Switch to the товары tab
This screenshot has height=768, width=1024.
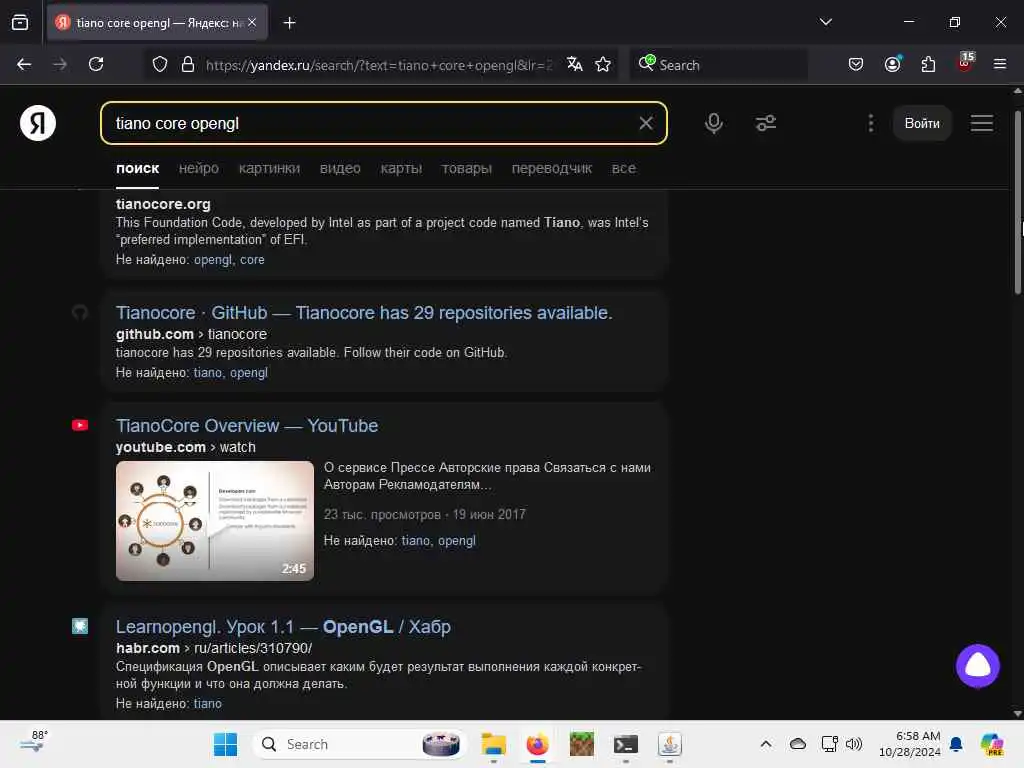coord(466,168)
